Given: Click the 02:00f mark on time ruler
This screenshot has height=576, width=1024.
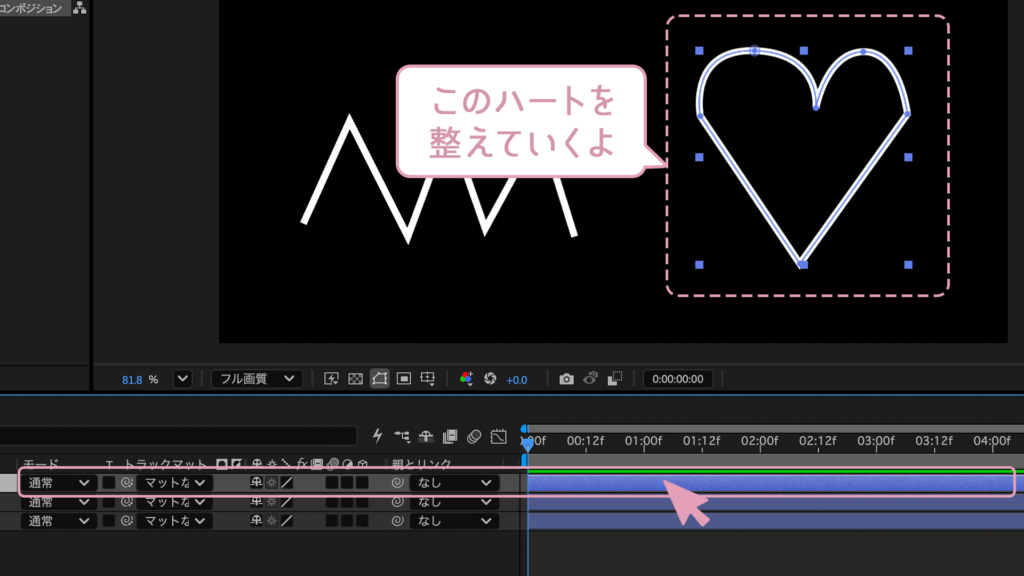Looking at the screenshot, I should tap(760, 441).
